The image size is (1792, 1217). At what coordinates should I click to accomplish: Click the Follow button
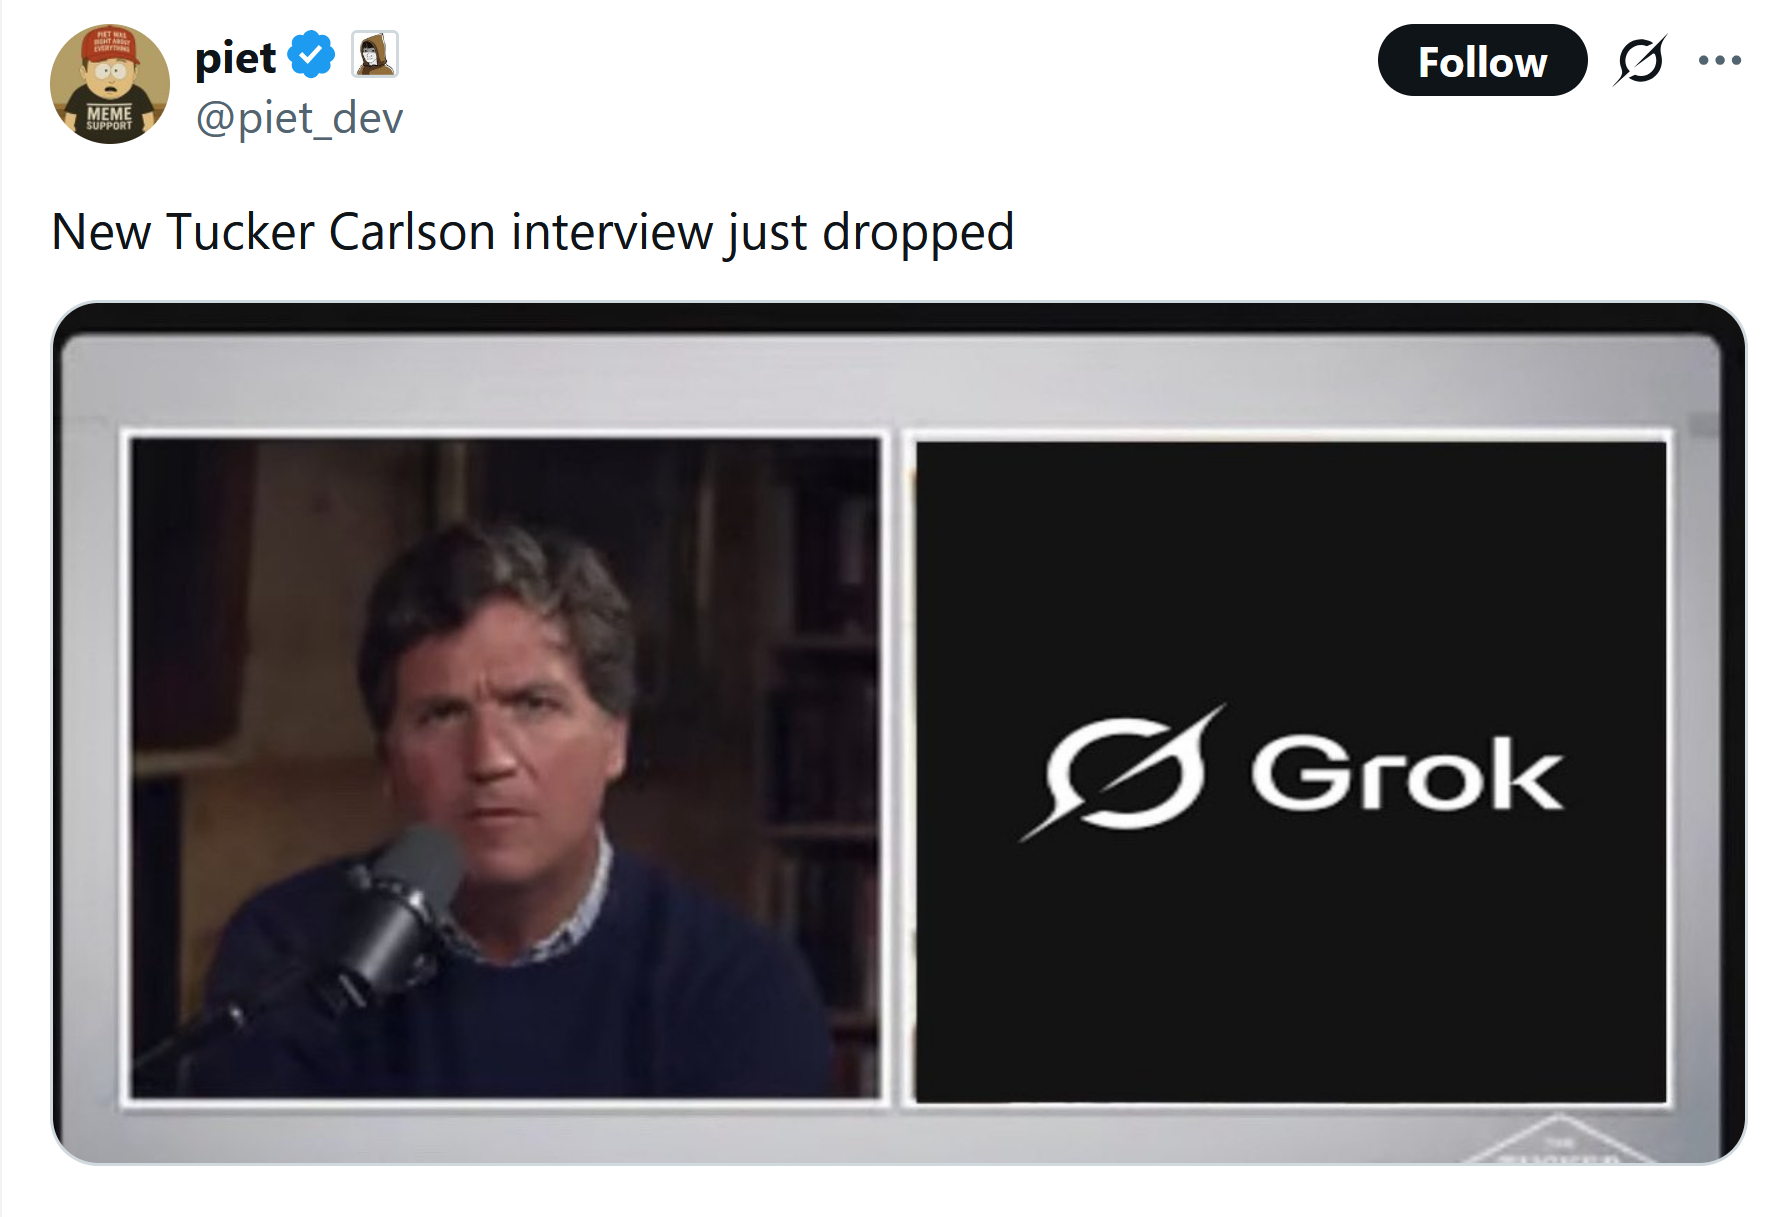click(1482, 61)
